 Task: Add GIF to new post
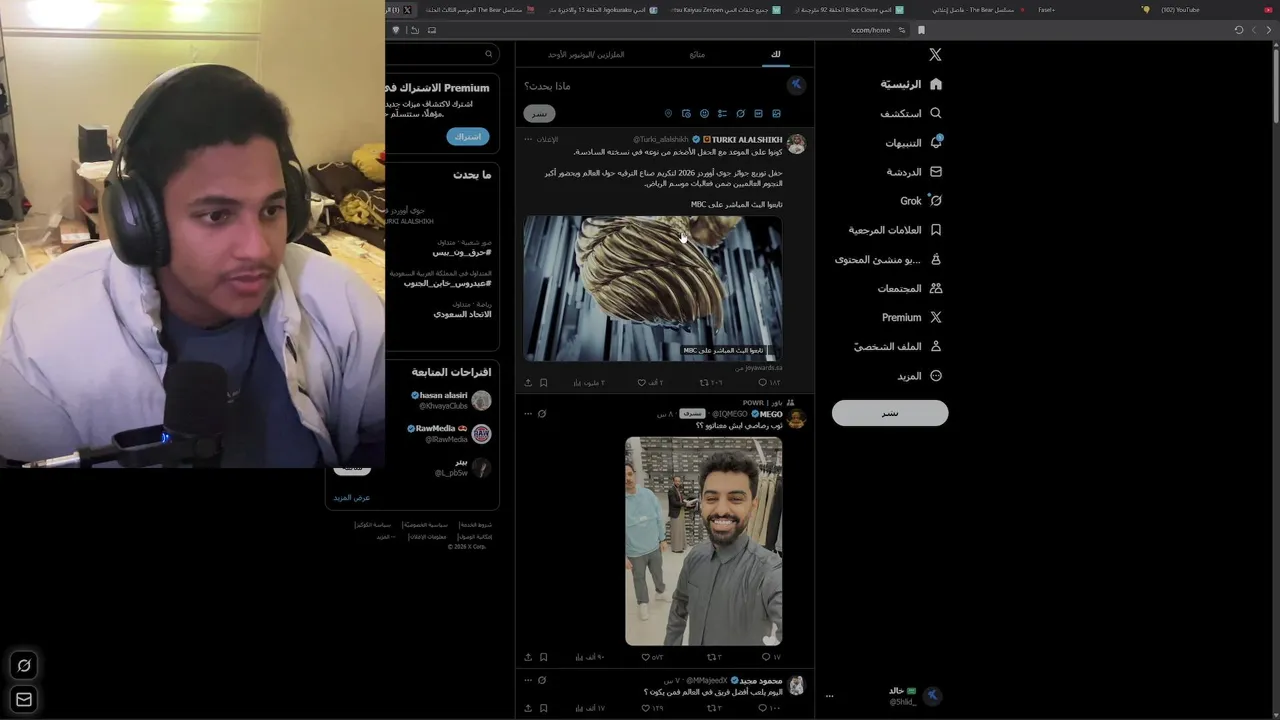click(x=758, y=114)
